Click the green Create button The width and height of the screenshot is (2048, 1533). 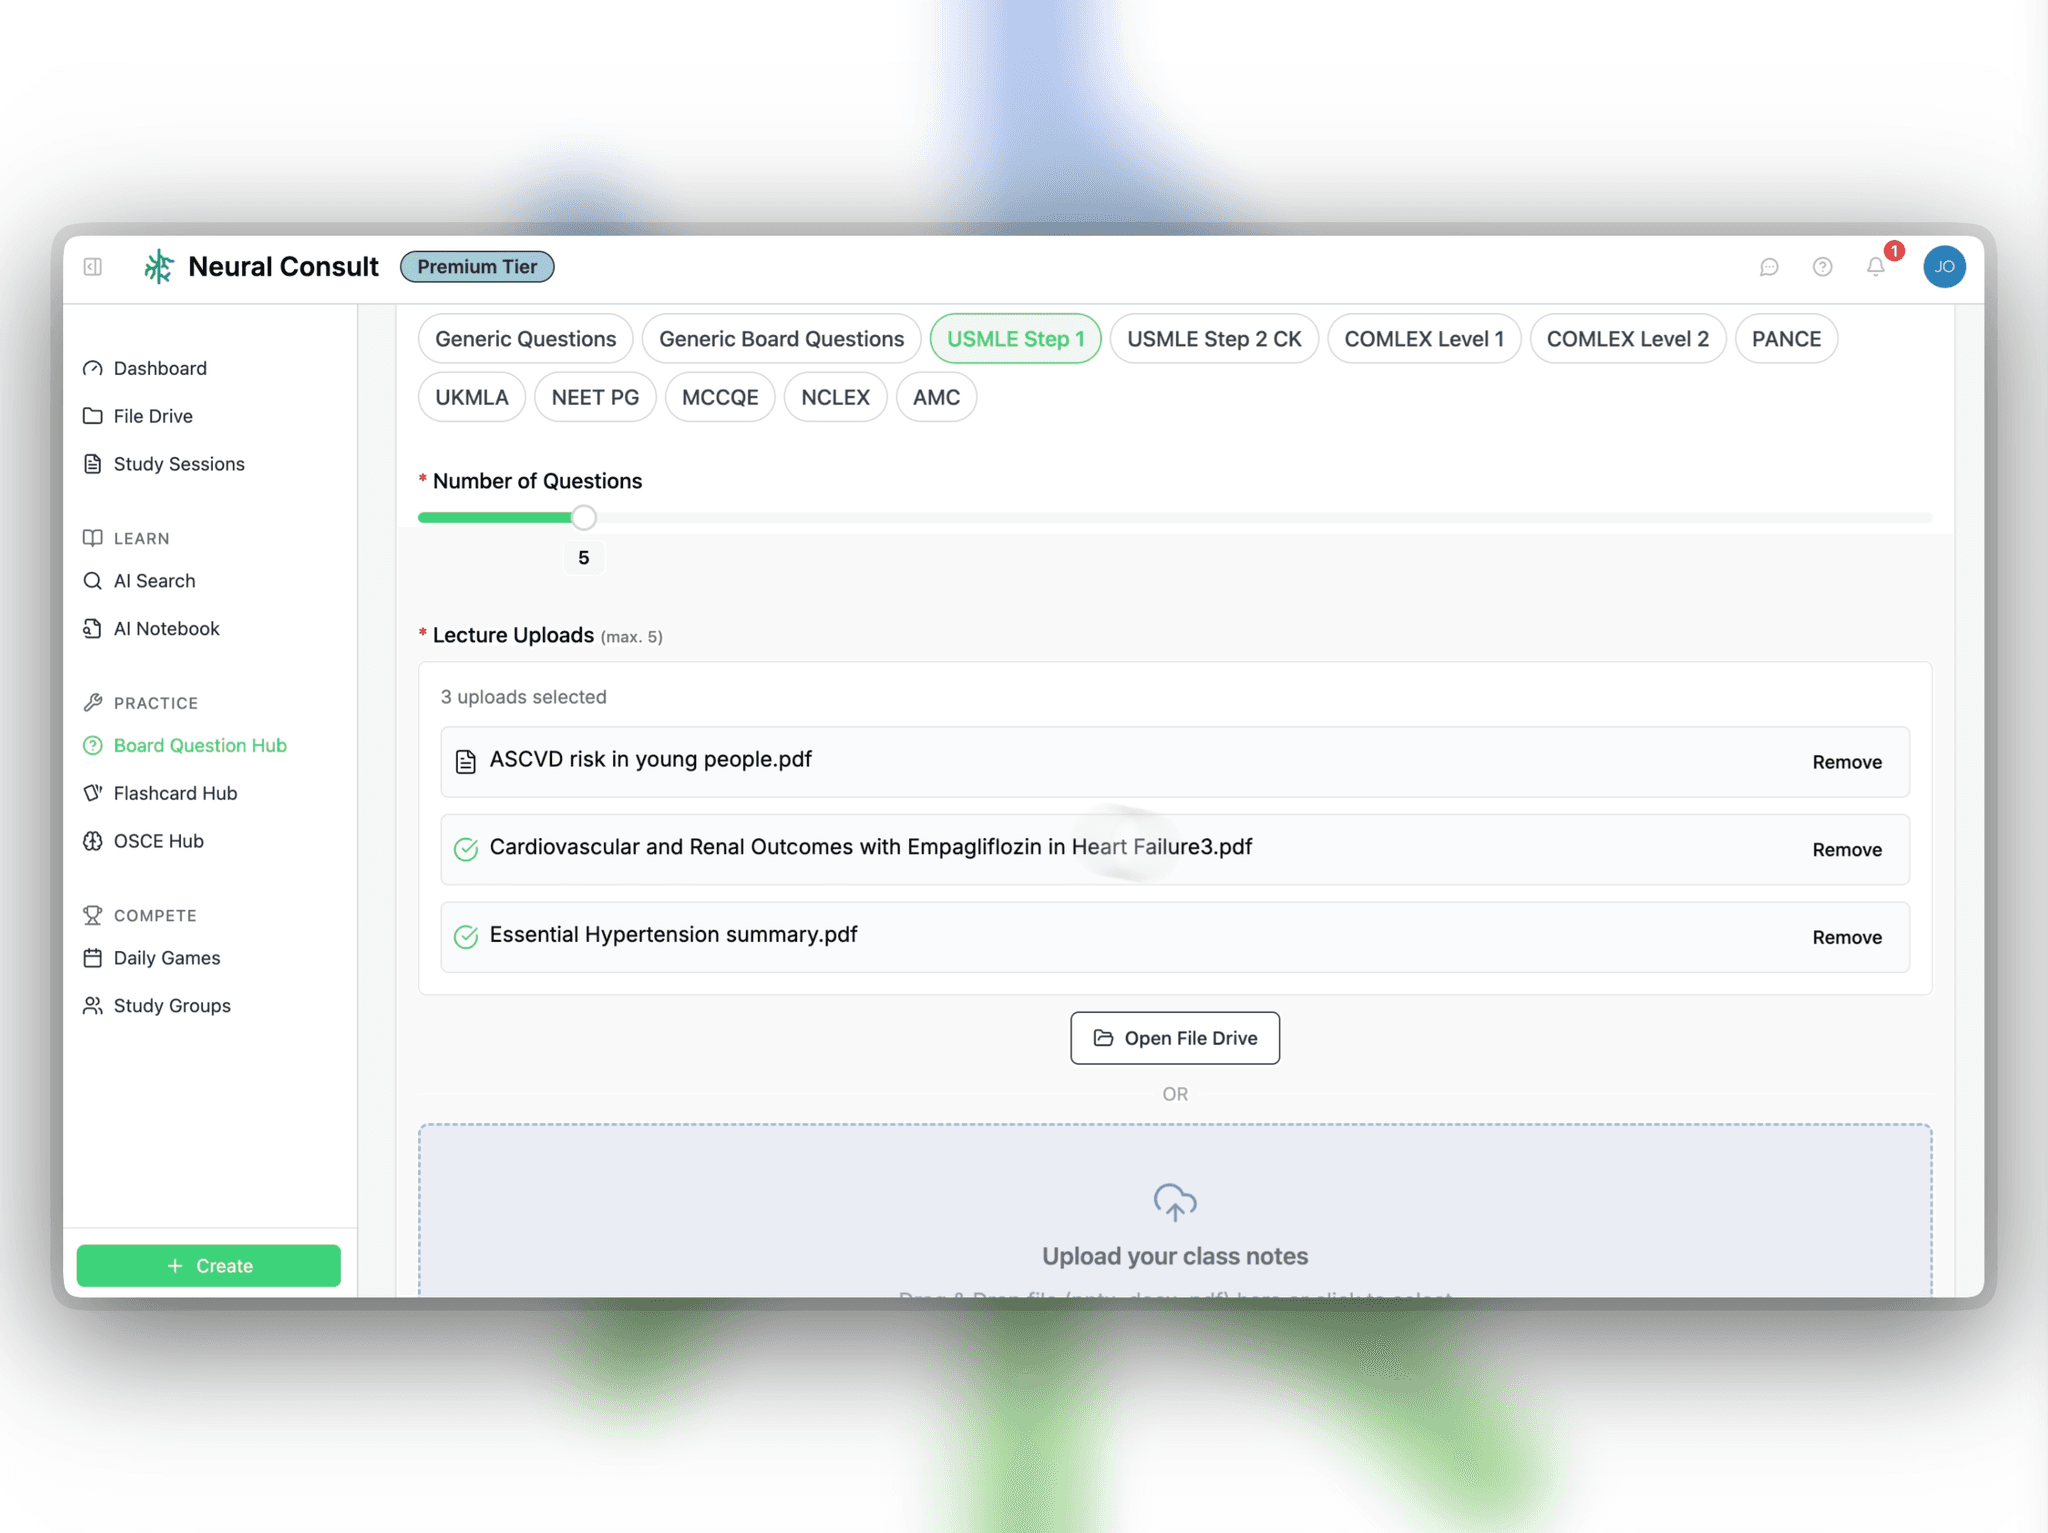click(208, 1265)
